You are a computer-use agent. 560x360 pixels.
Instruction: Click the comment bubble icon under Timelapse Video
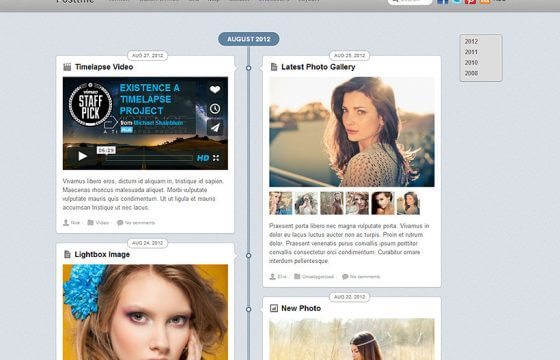(120, 222)
